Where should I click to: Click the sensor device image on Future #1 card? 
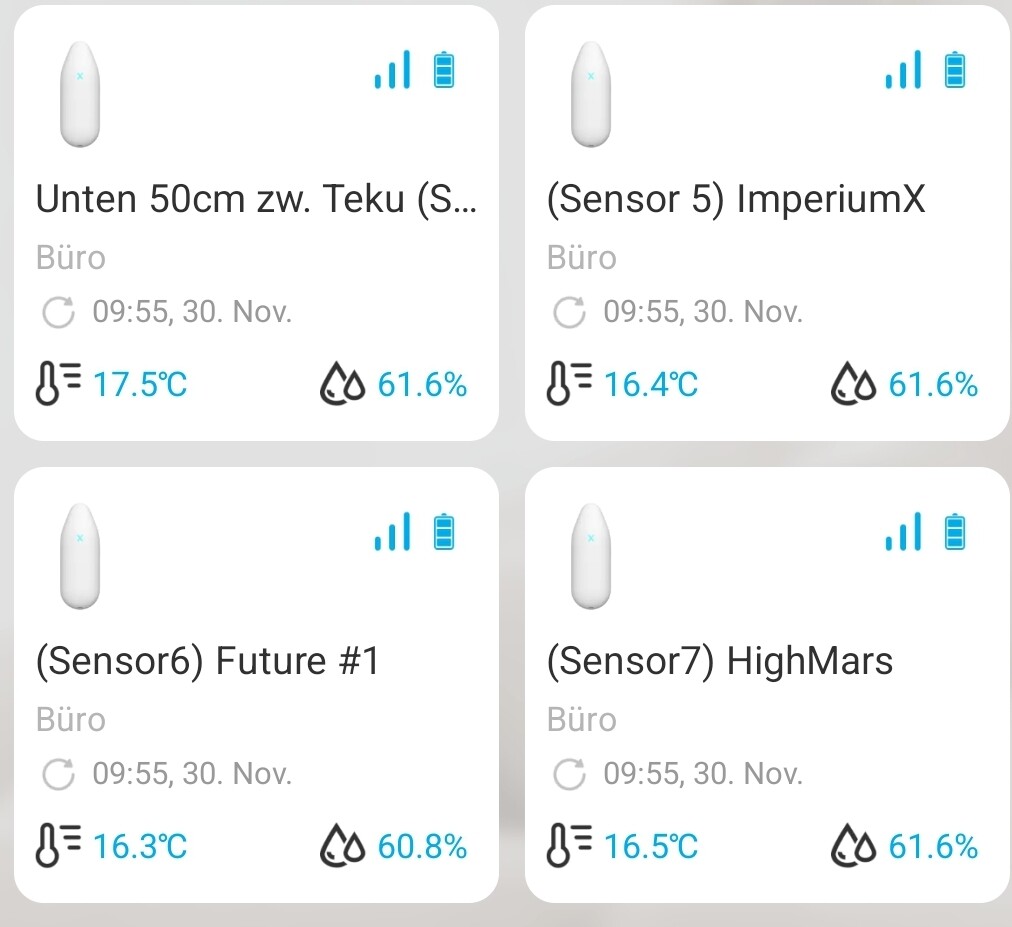point(80,557)
